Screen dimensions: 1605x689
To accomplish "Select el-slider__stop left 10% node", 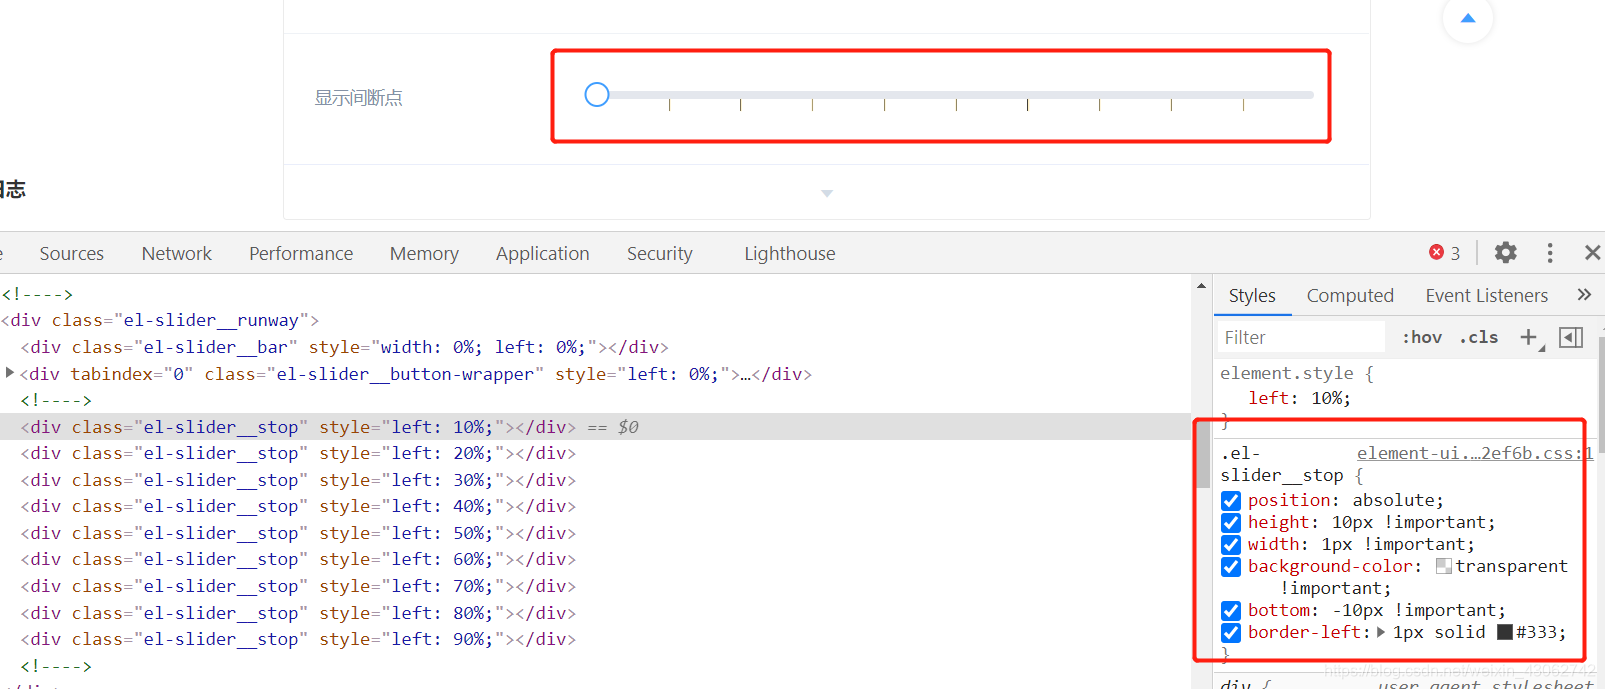I will tap(298, 427).
